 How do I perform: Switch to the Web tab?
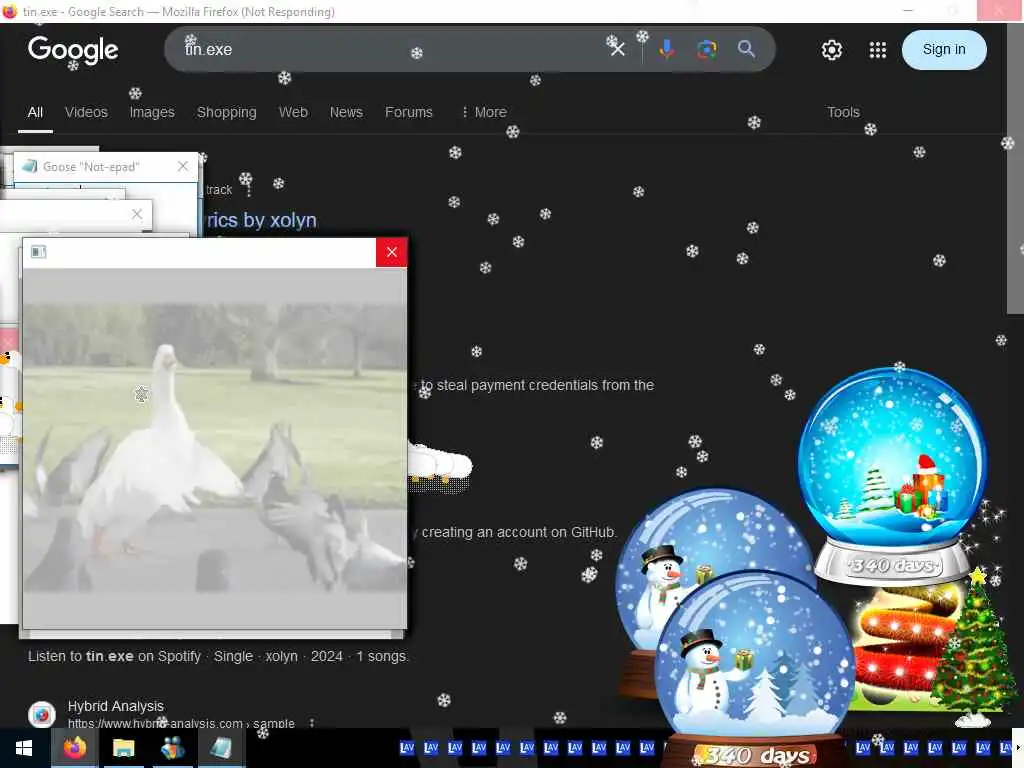[x=293, y=112]
